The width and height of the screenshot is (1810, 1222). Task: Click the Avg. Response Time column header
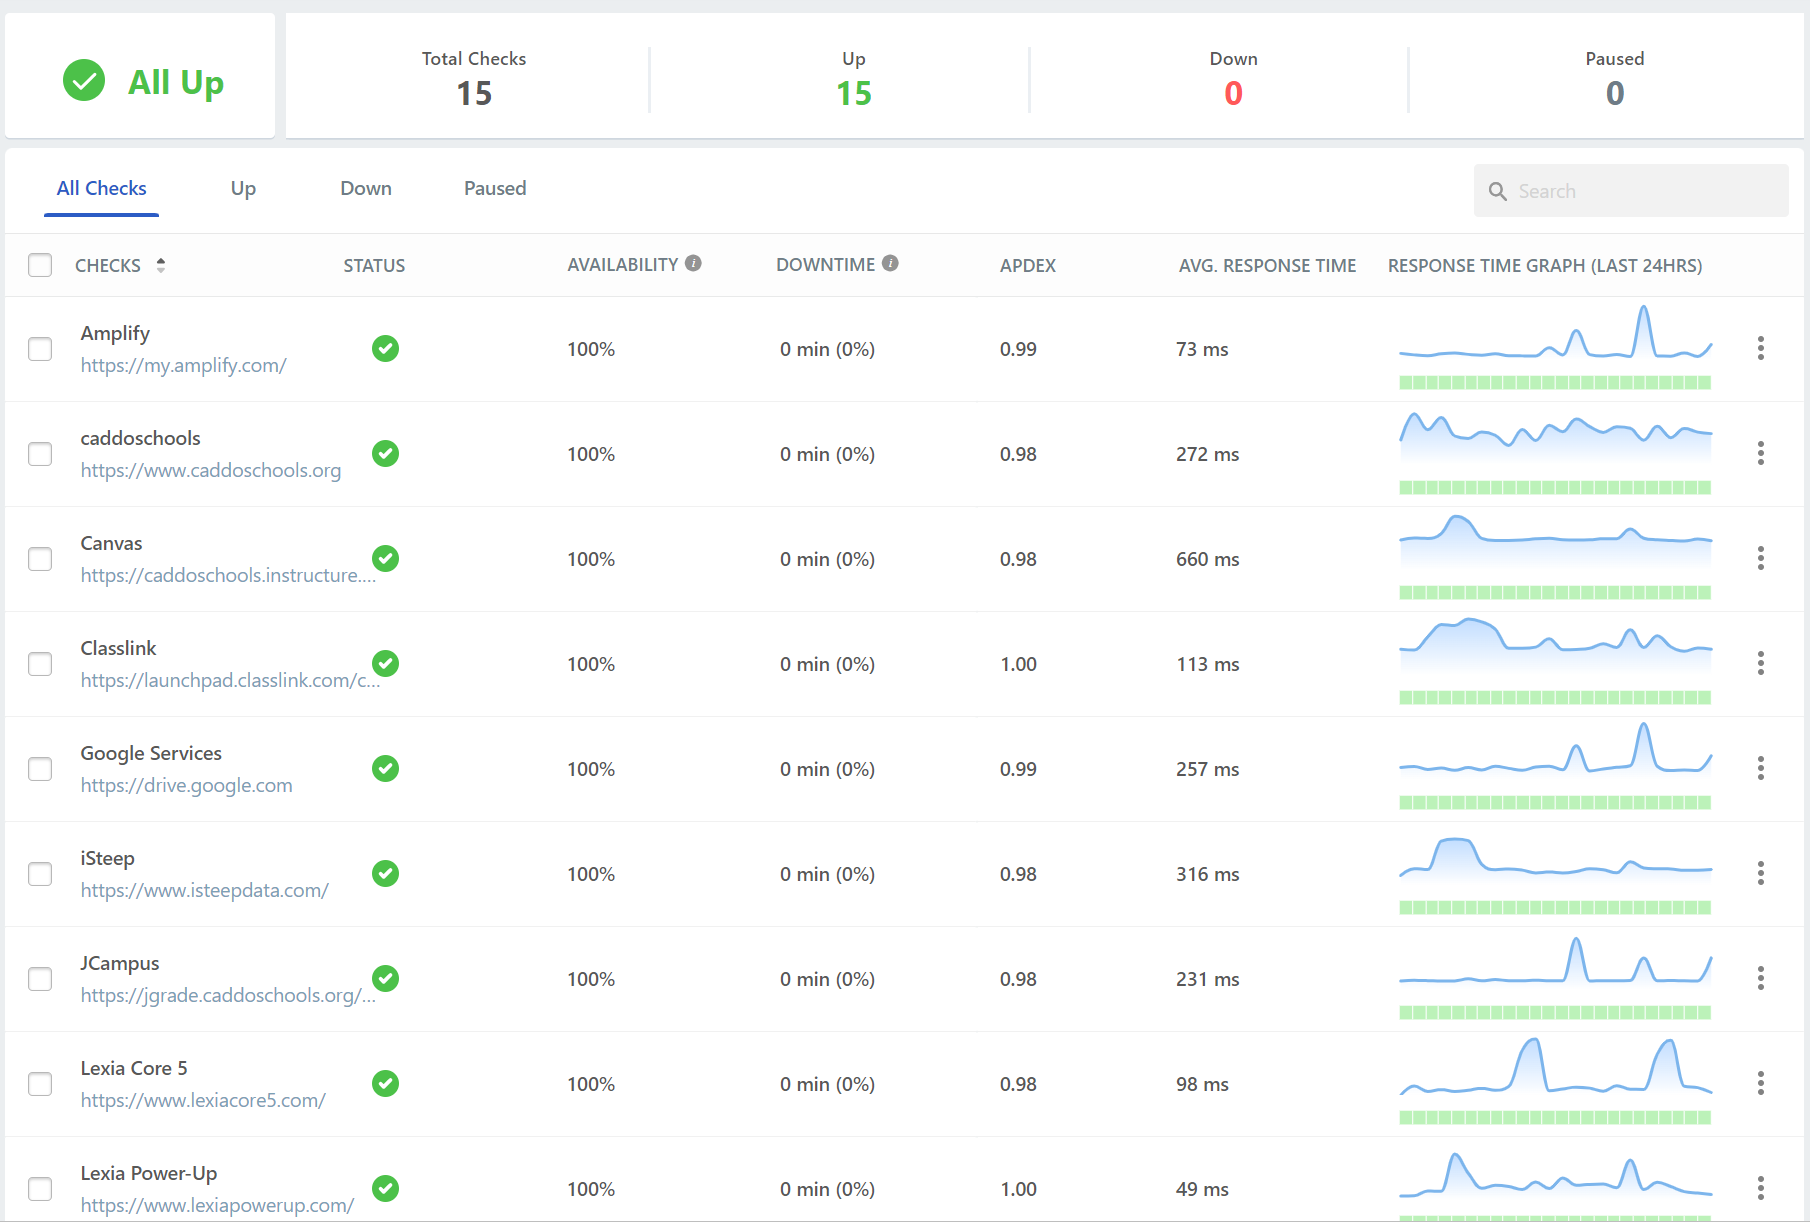pyautogui.click(x=1267, y=265)
